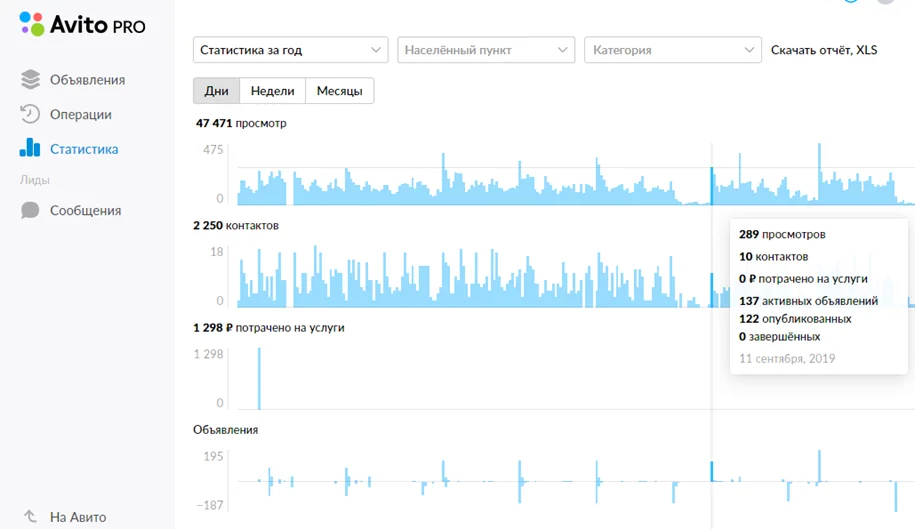Click the Операции history clock icon
The image size is (915, 529).
(x=30, y=114)
